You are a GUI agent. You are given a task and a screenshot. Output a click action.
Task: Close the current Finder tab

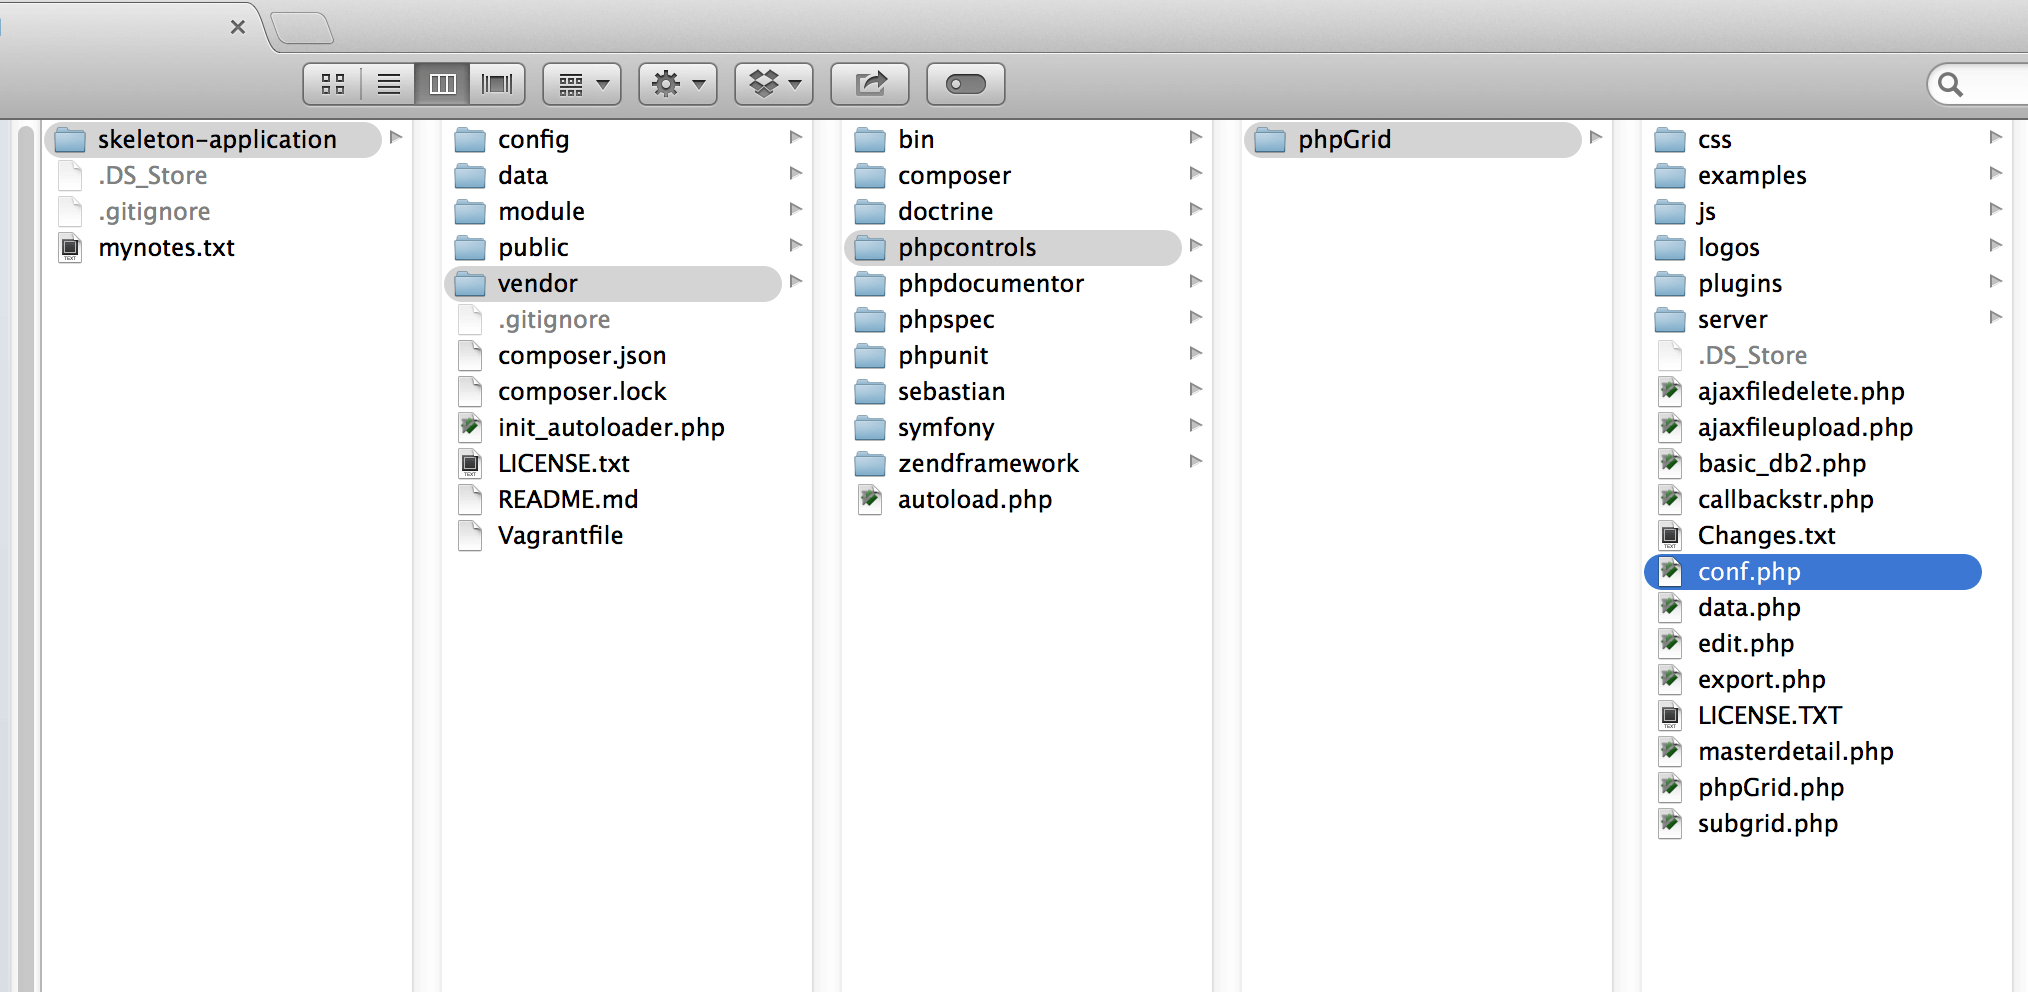click(238, 27)
